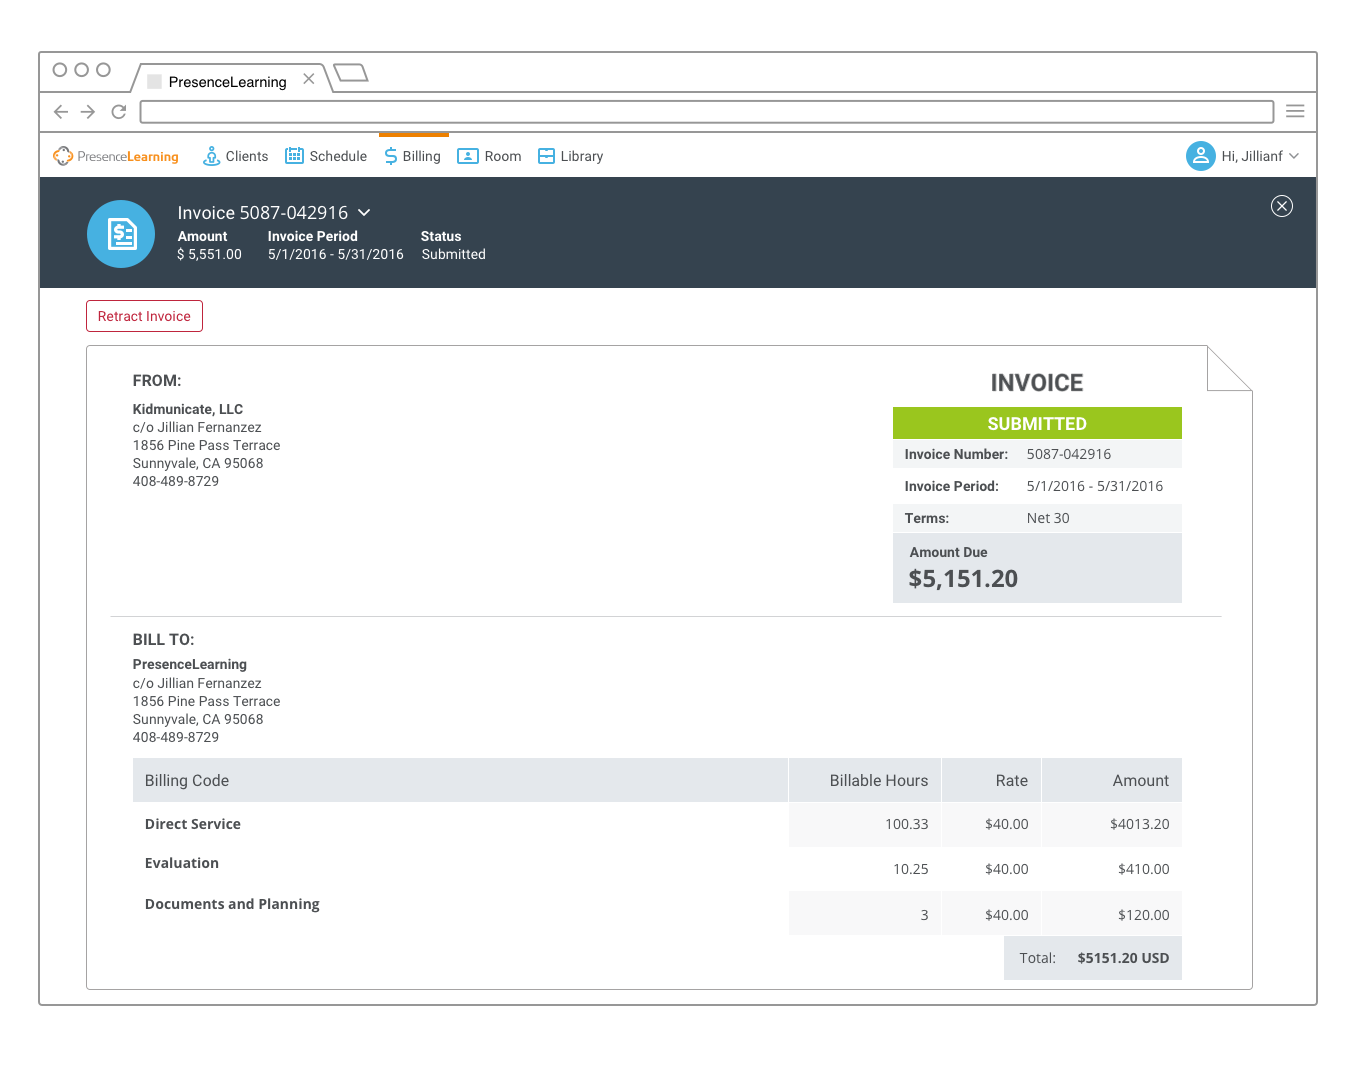
Task: Click the PresenceLearning bill-to name
Action: click(x=190, y=664)
